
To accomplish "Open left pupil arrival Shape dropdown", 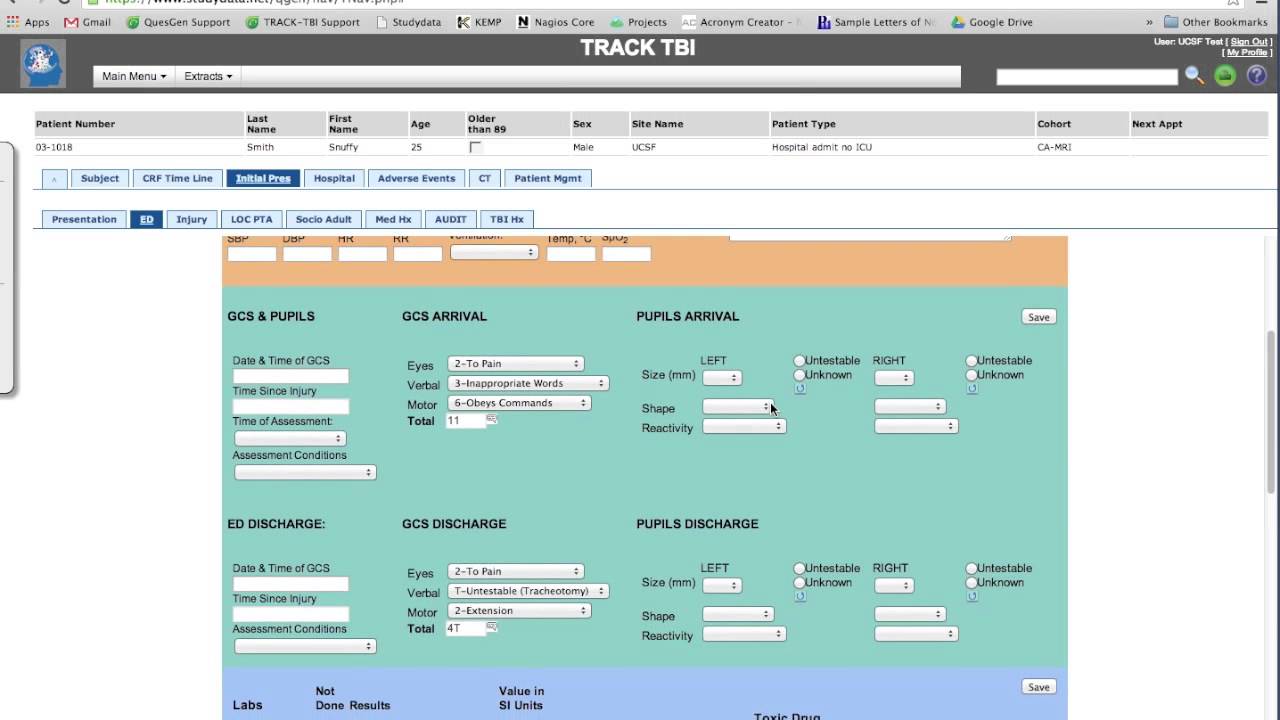I will point(738,407).
